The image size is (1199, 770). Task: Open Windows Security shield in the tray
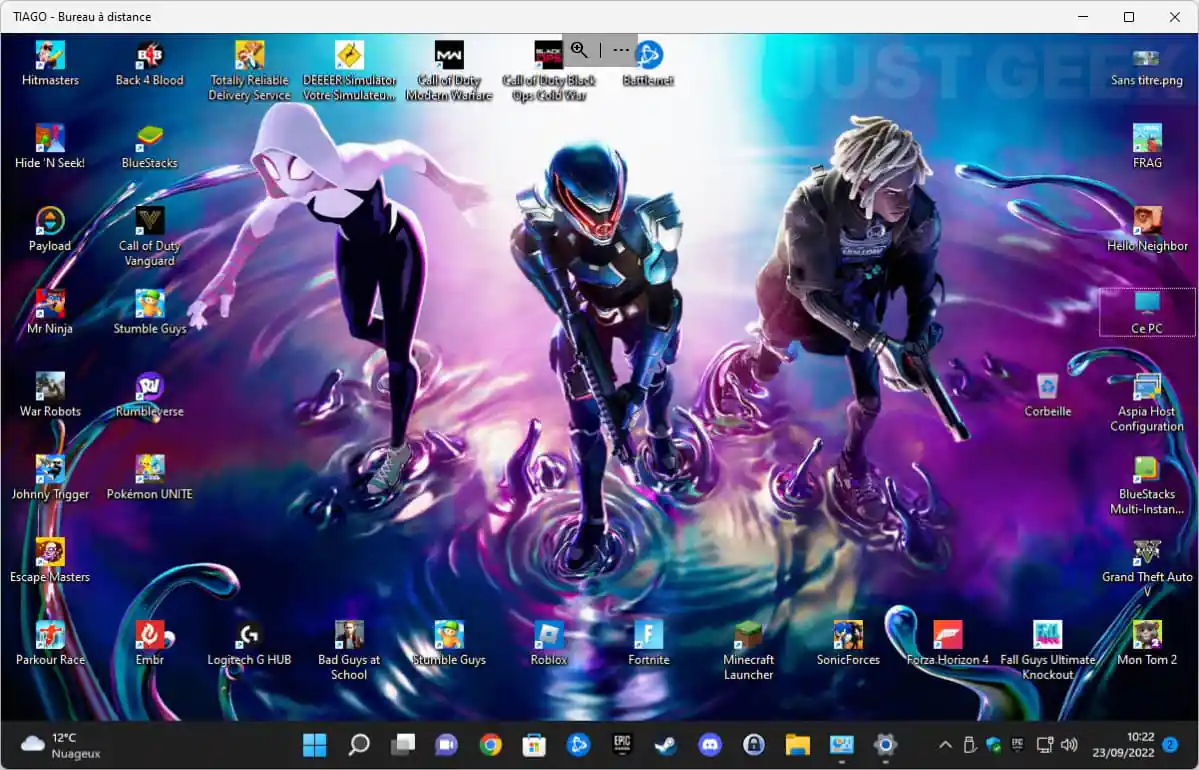(x=993, y=745)
